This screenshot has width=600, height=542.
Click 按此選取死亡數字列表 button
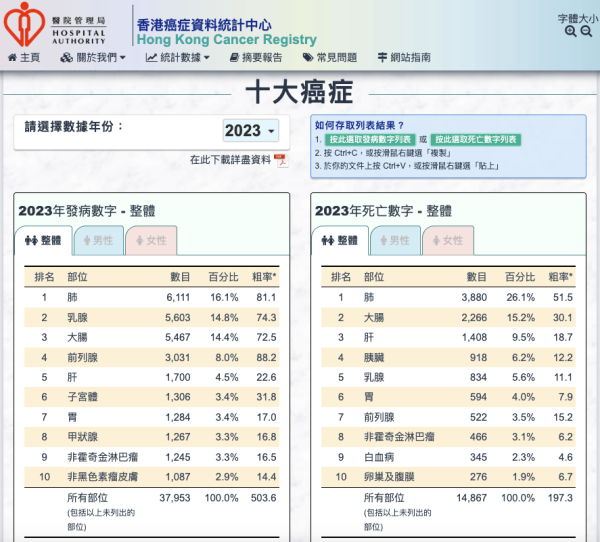(x=476, y=139)
